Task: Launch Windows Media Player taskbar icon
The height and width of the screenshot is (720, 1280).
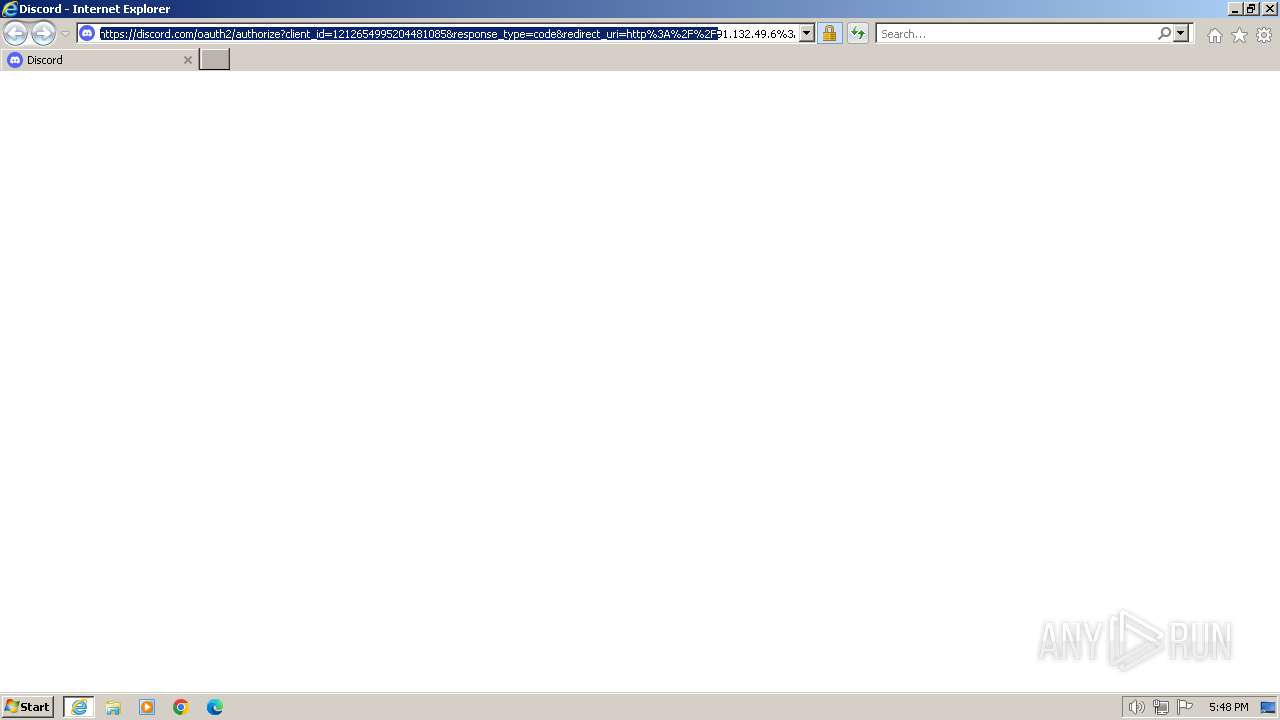Action: pos(147,707)
